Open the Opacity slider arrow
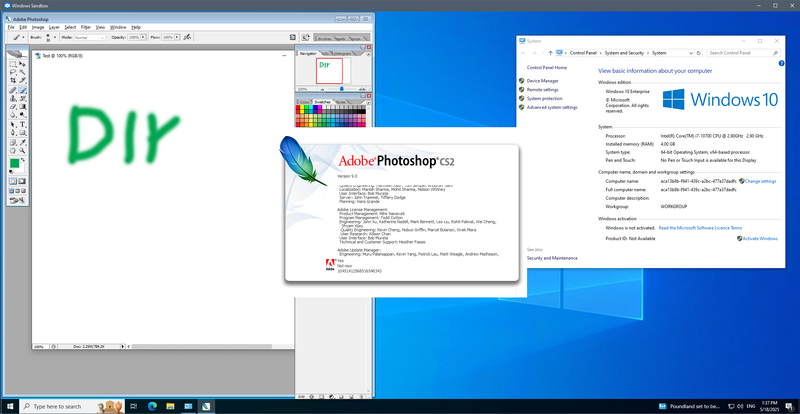 pyautogui.click(x=143, y=37)
